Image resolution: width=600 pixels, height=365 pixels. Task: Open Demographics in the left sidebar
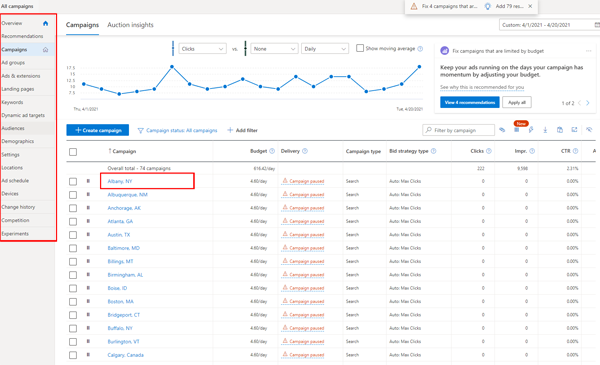[x=18, y=141]
